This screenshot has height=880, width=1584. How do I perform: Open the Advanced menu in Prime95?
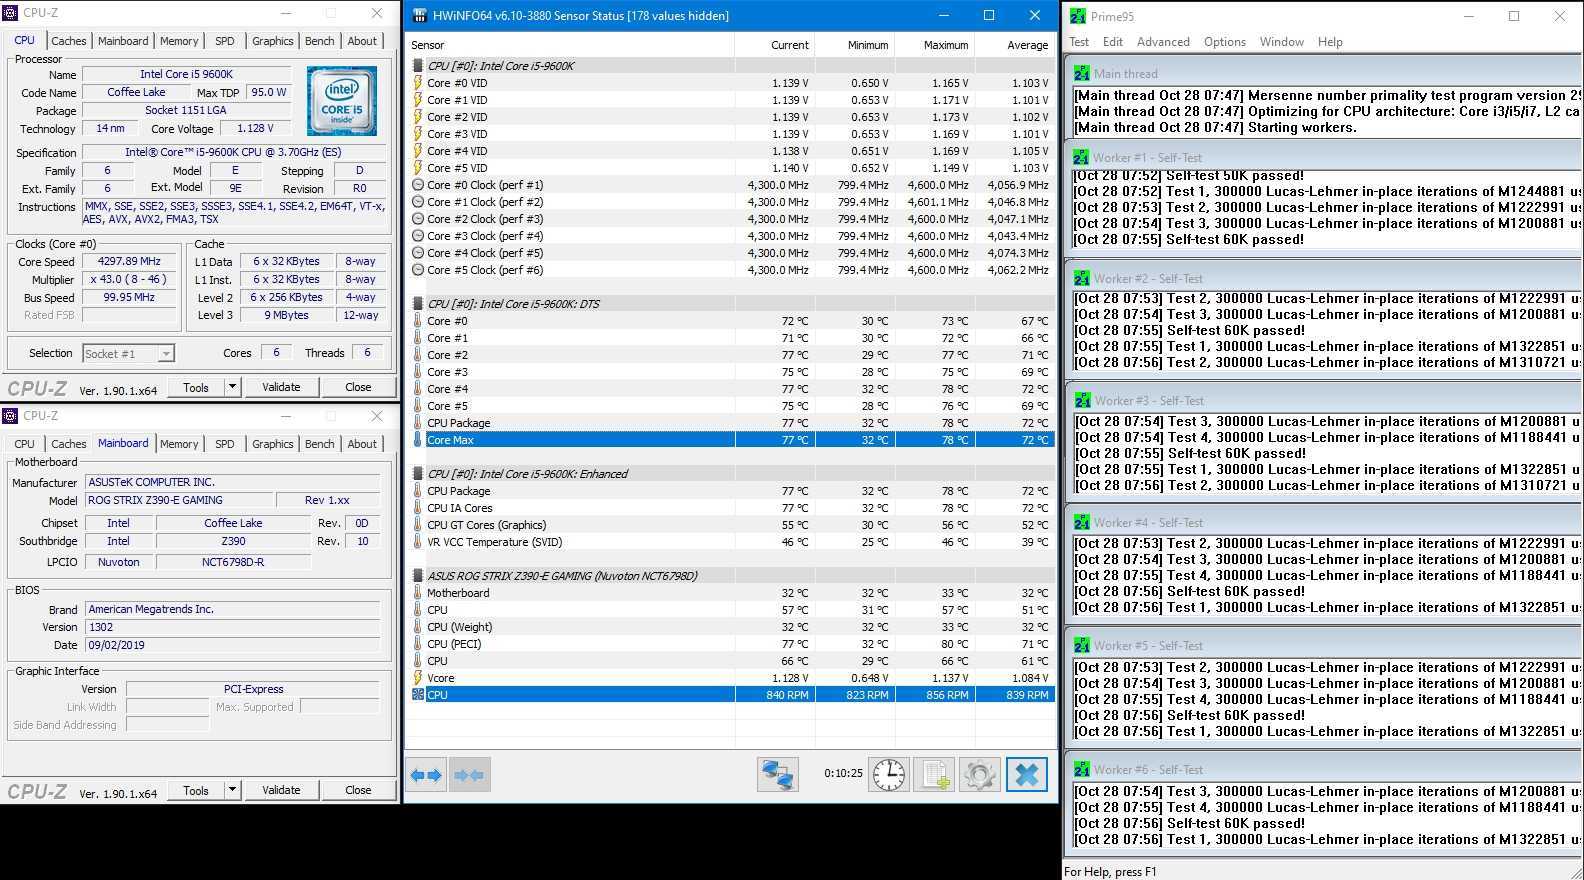tap(1162, 42)
